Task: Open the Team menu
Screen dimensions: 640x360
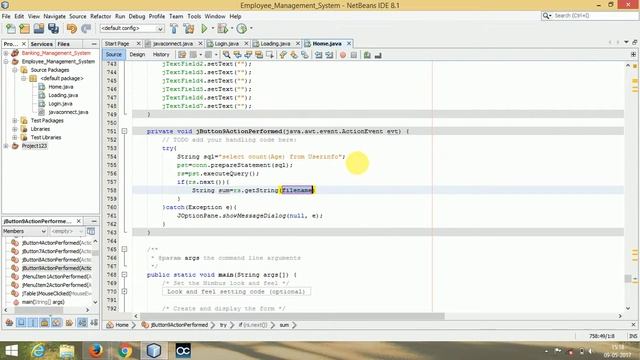Action: [176, 16]
